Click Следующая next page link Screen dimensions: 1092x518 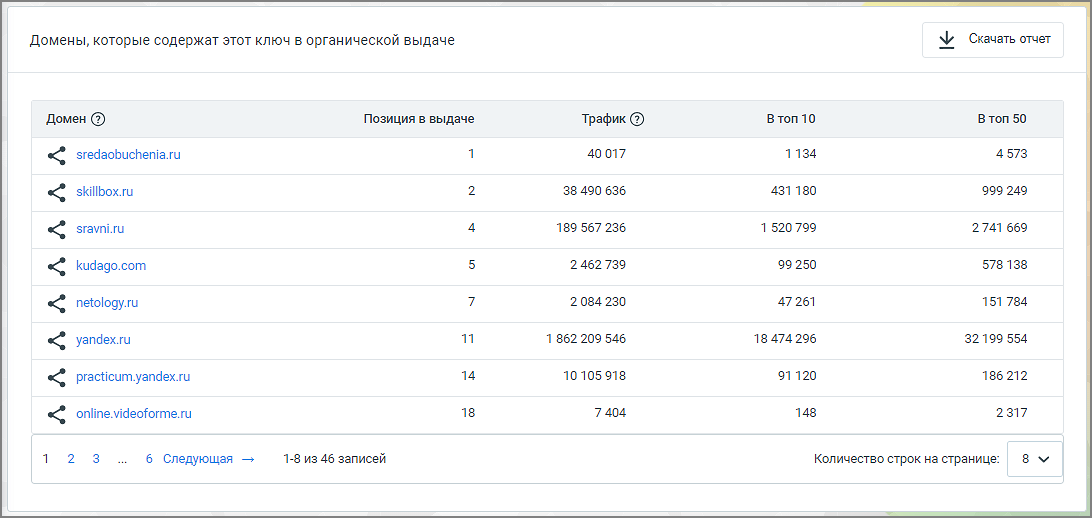coord(209,459)
